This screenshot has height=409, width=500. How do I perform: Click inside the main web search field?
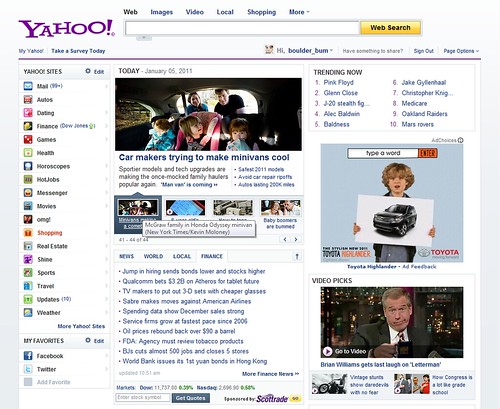[x=242, y=28]
